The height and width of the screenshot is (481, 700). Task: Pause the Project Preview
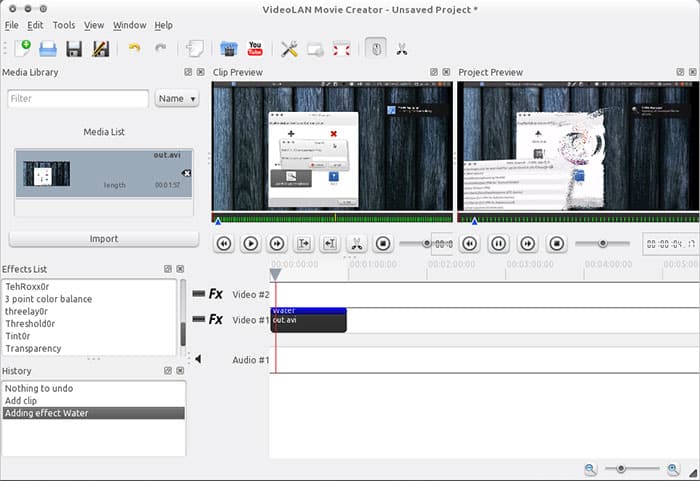(498, 243)
